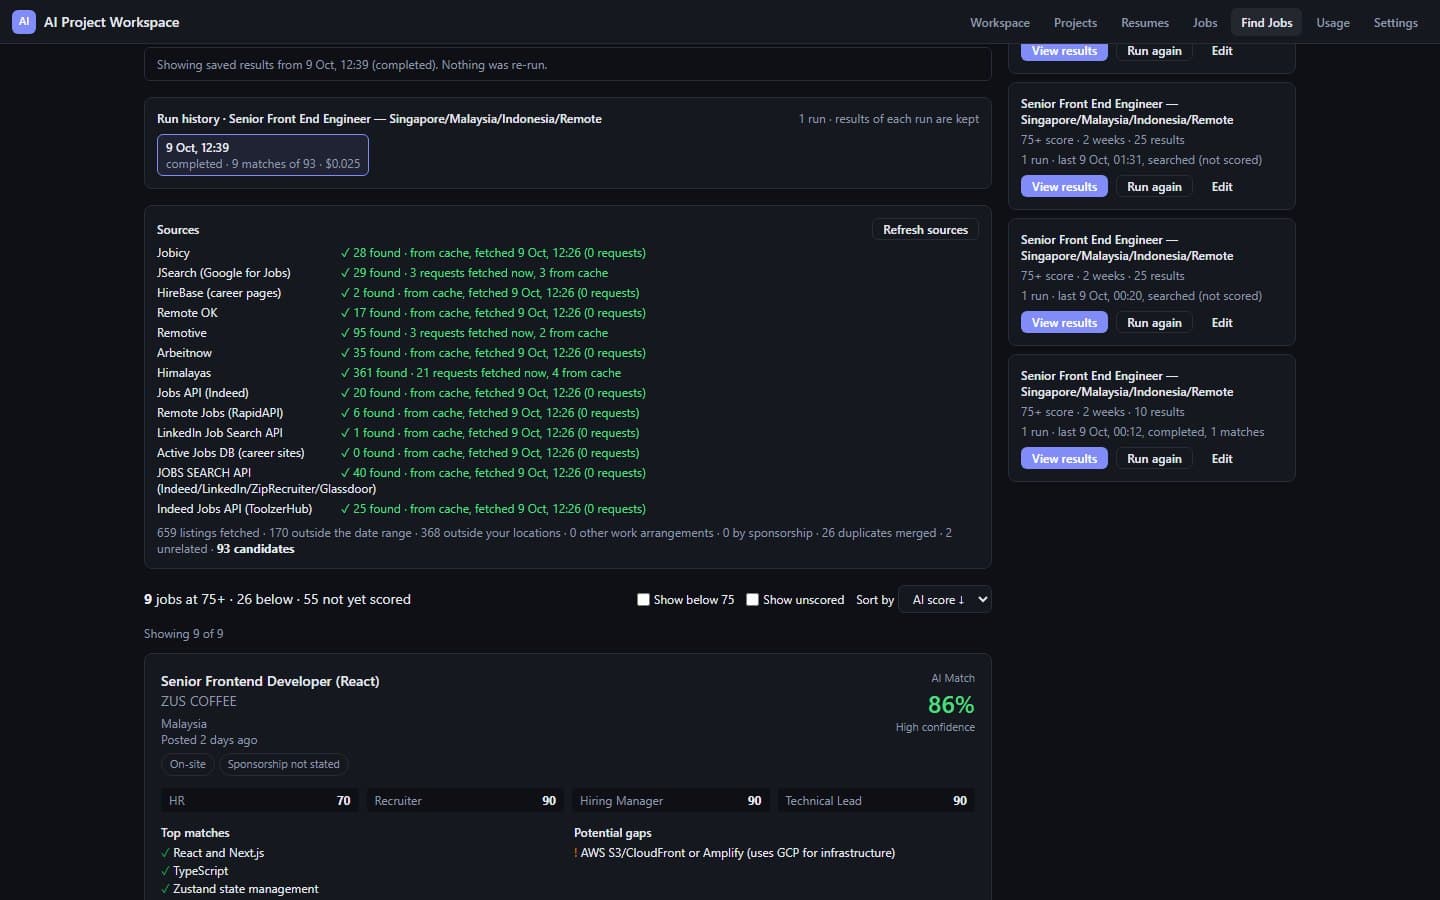Viewport: 1440px width, 900px height.
Task: Select the 9 Oct, 12:39 run history entry
Action: click(x=263, y=155)
